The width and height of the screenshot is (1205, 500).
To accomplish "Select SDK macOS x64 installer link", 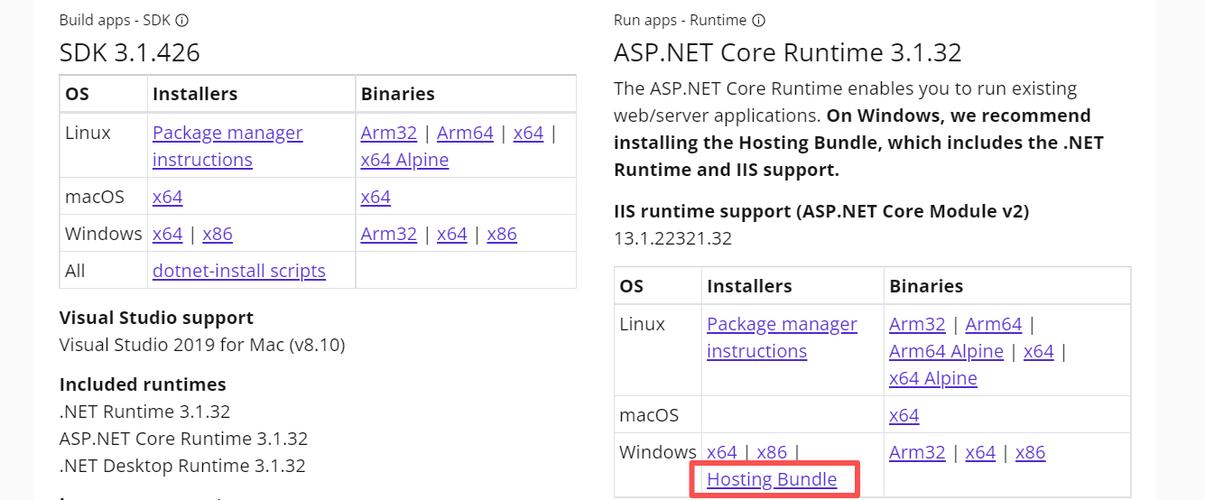I will tap(167, 197).
